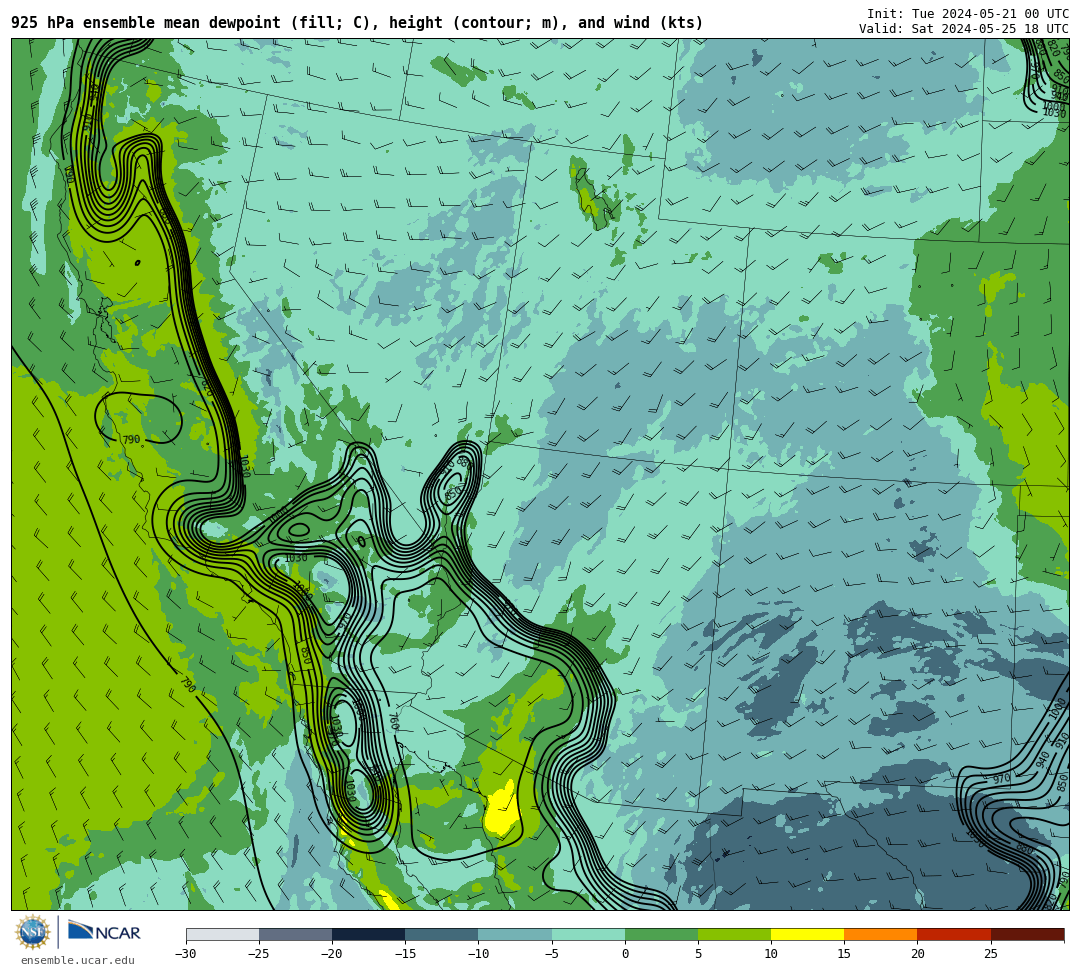Click the -15 colorbar label
The image size is (1080, 973).
[404, 954]
